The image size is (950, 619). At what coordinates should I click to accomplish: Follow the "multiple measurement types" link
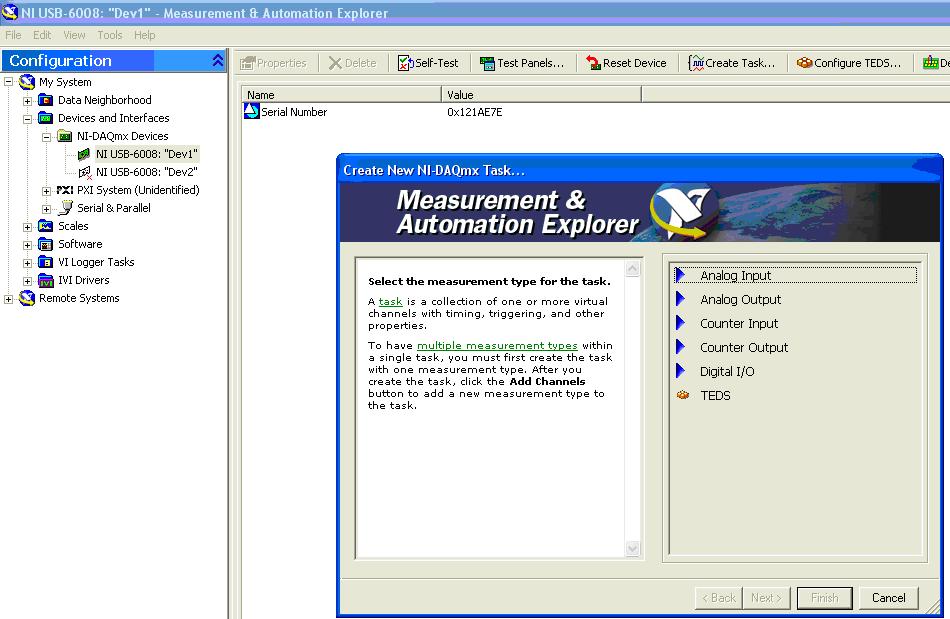tap(497, 345)
